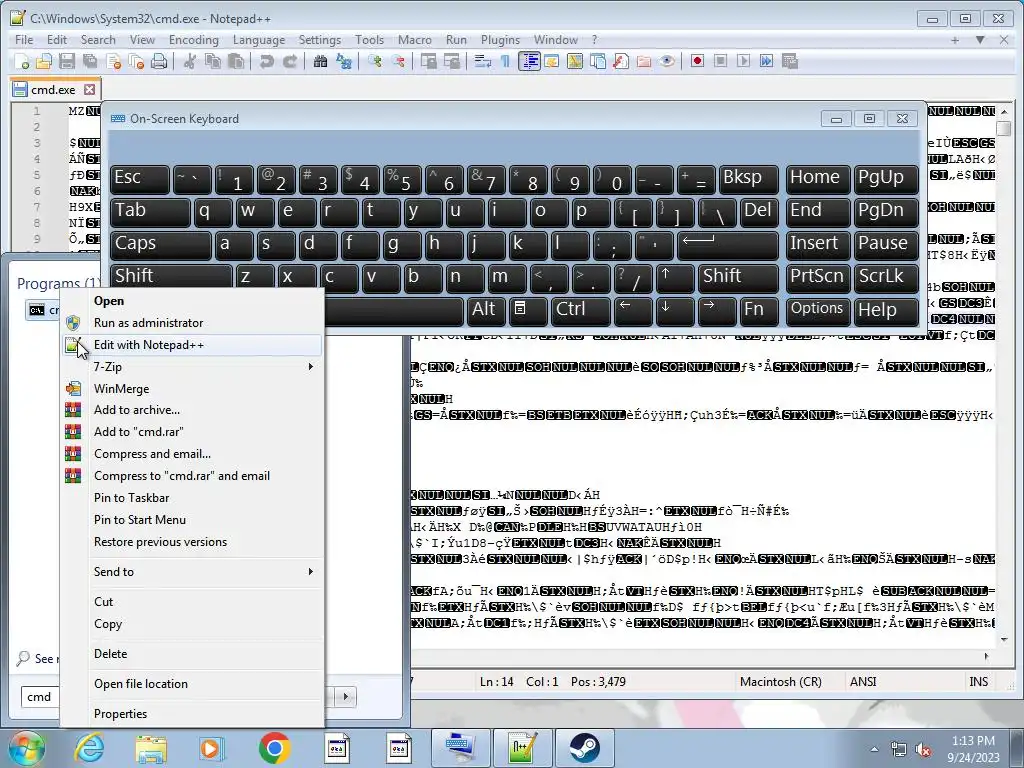This screenshot has height=768, width=1024.
Task: Click the Options key on On-Screen Keyboard
Action: coord(817,311)
